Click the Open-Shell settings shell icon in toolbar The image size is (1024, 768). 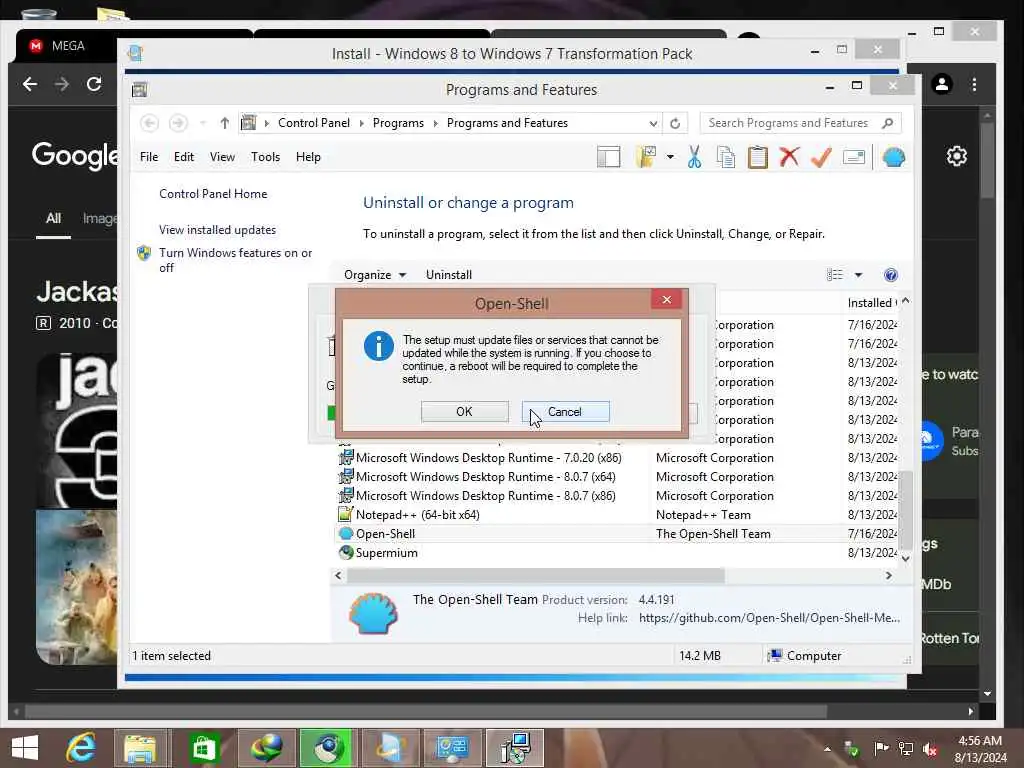(893, 157)
